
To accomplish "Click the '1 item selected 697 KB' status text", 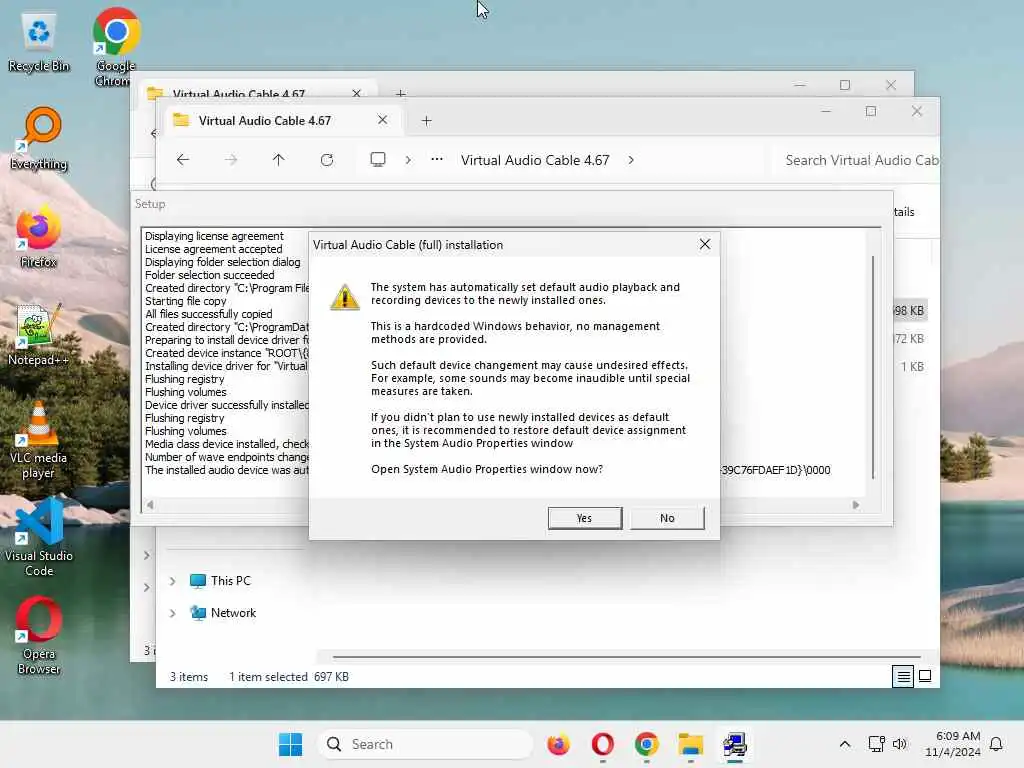I will click(x=289, y=677).
